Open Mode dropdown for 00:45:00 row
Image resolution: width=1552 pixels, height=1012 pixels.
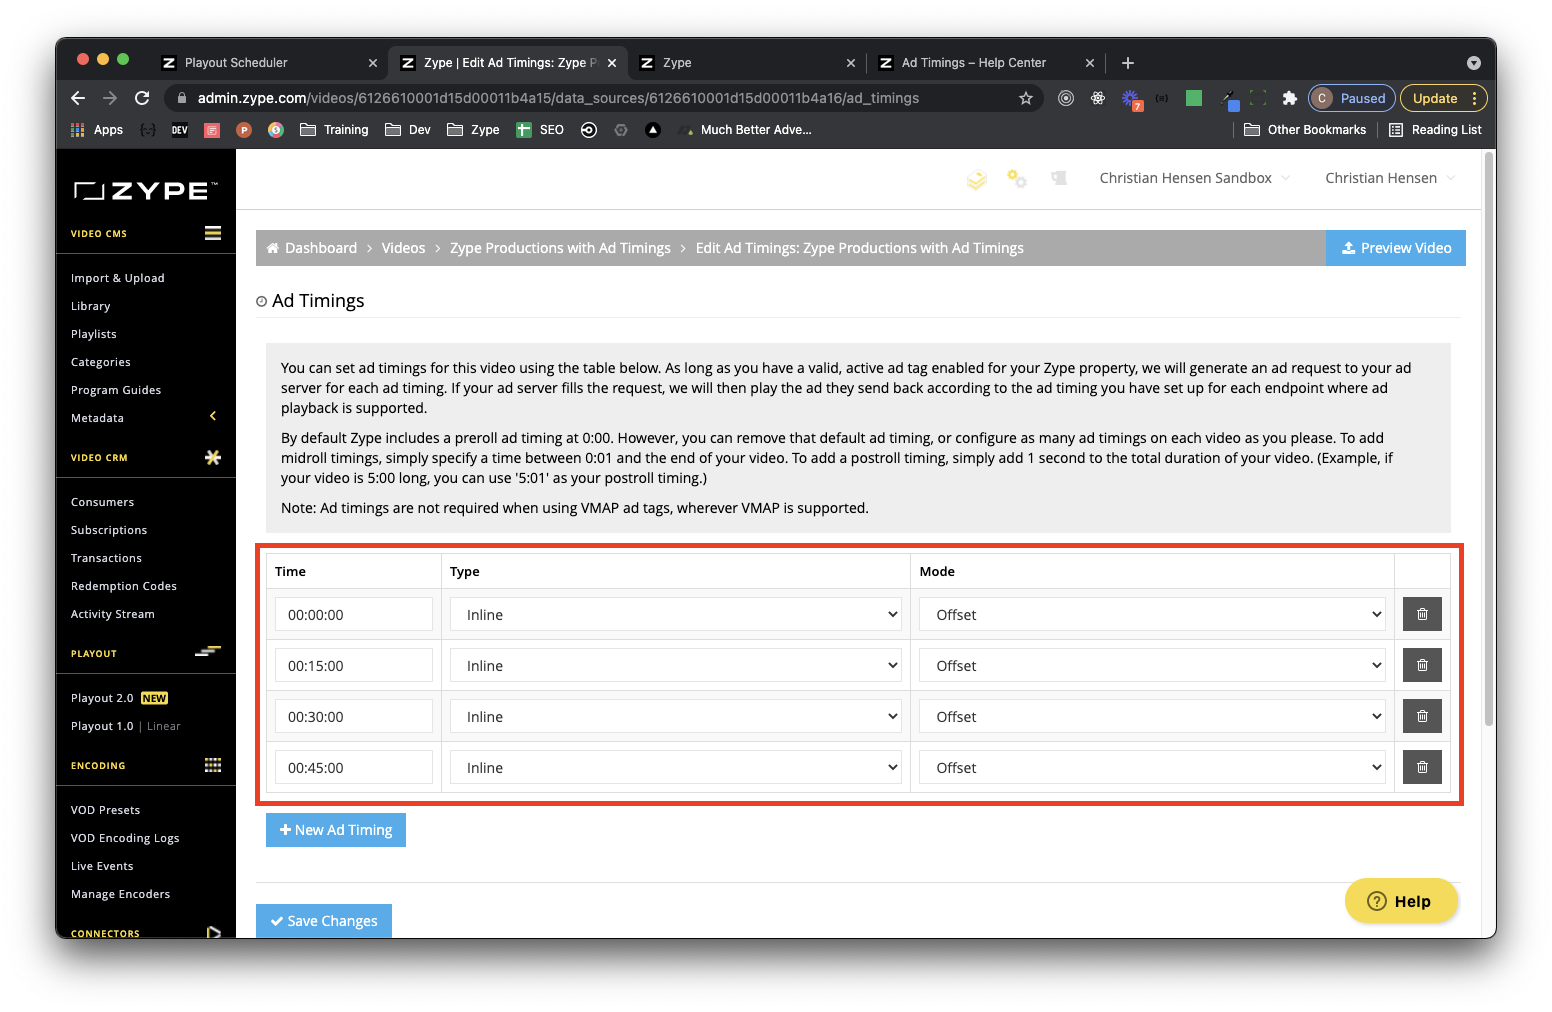pos(1152,767)
